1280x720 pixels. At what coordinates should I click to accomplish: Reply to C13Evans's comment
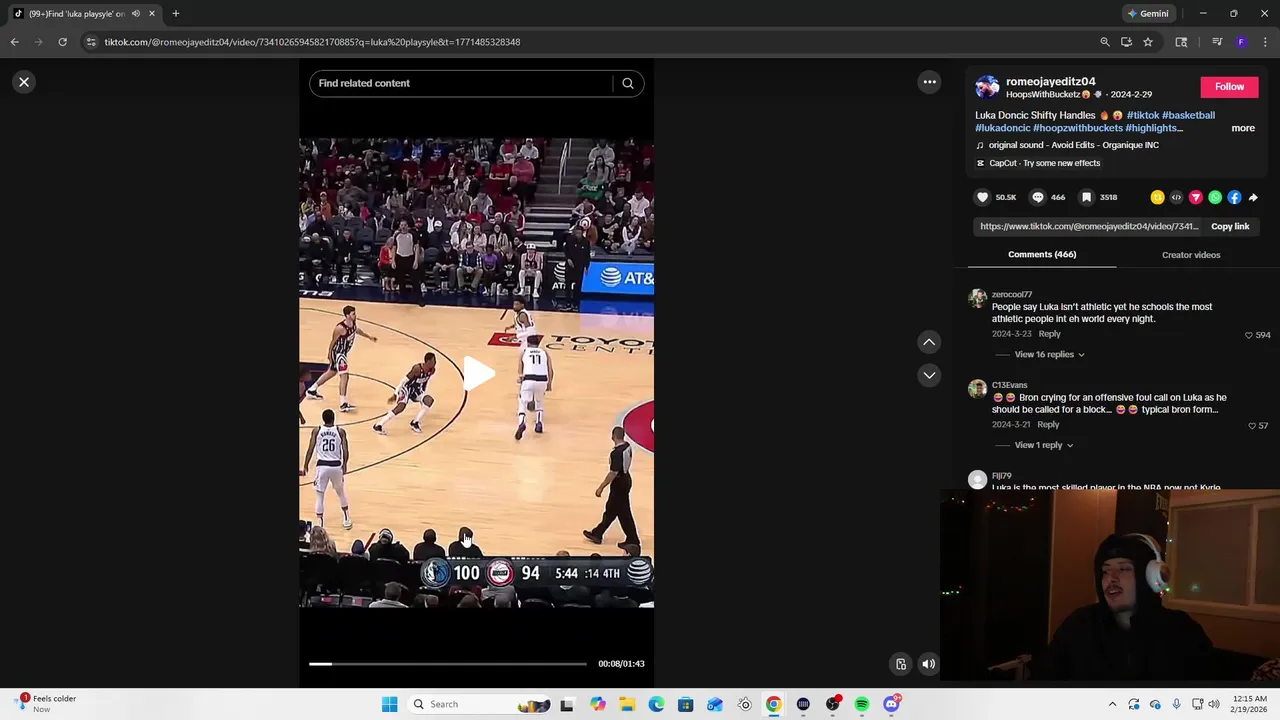1047,424
